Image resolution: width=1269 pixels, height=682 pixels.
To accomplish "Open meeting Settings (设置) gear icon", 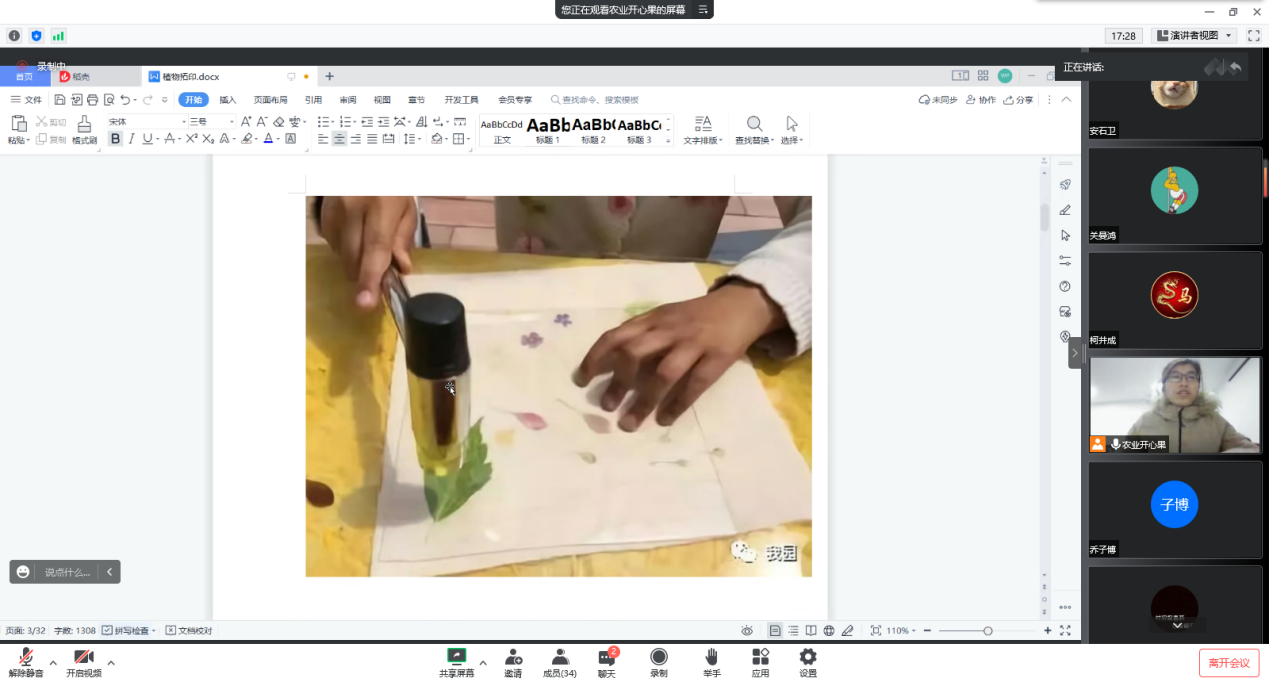I will click(808, 657).
